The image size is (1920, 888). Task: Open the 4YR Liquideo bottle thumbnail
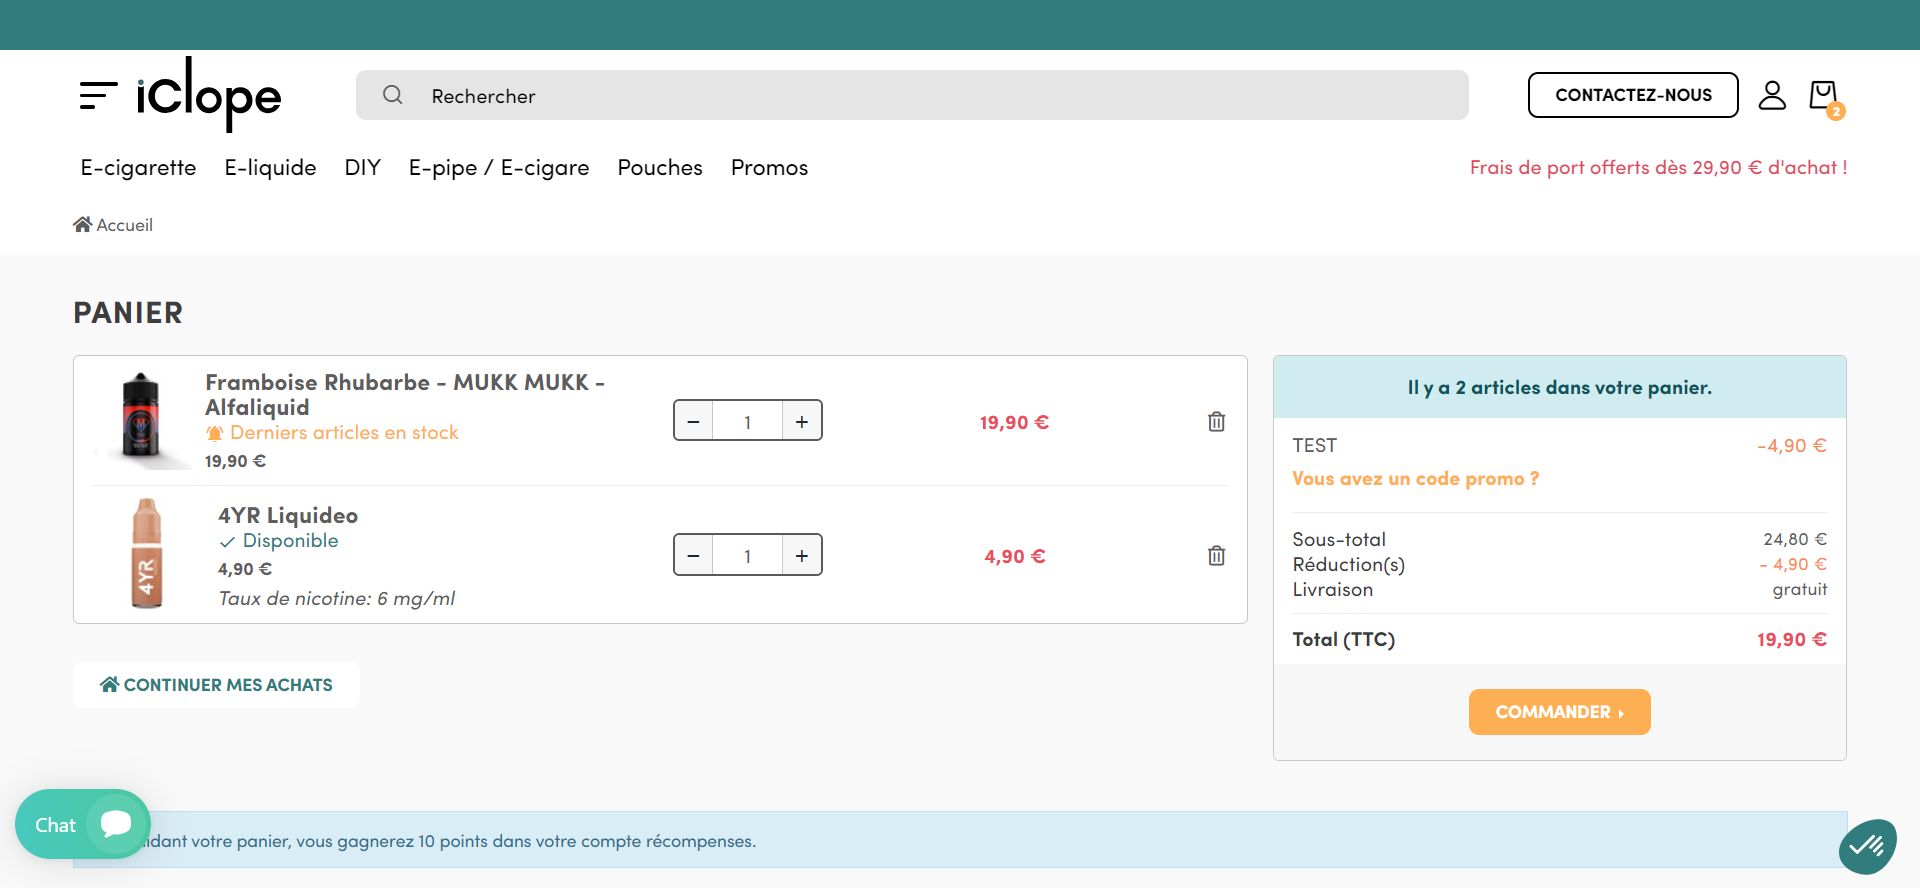(x=147, y=553)
